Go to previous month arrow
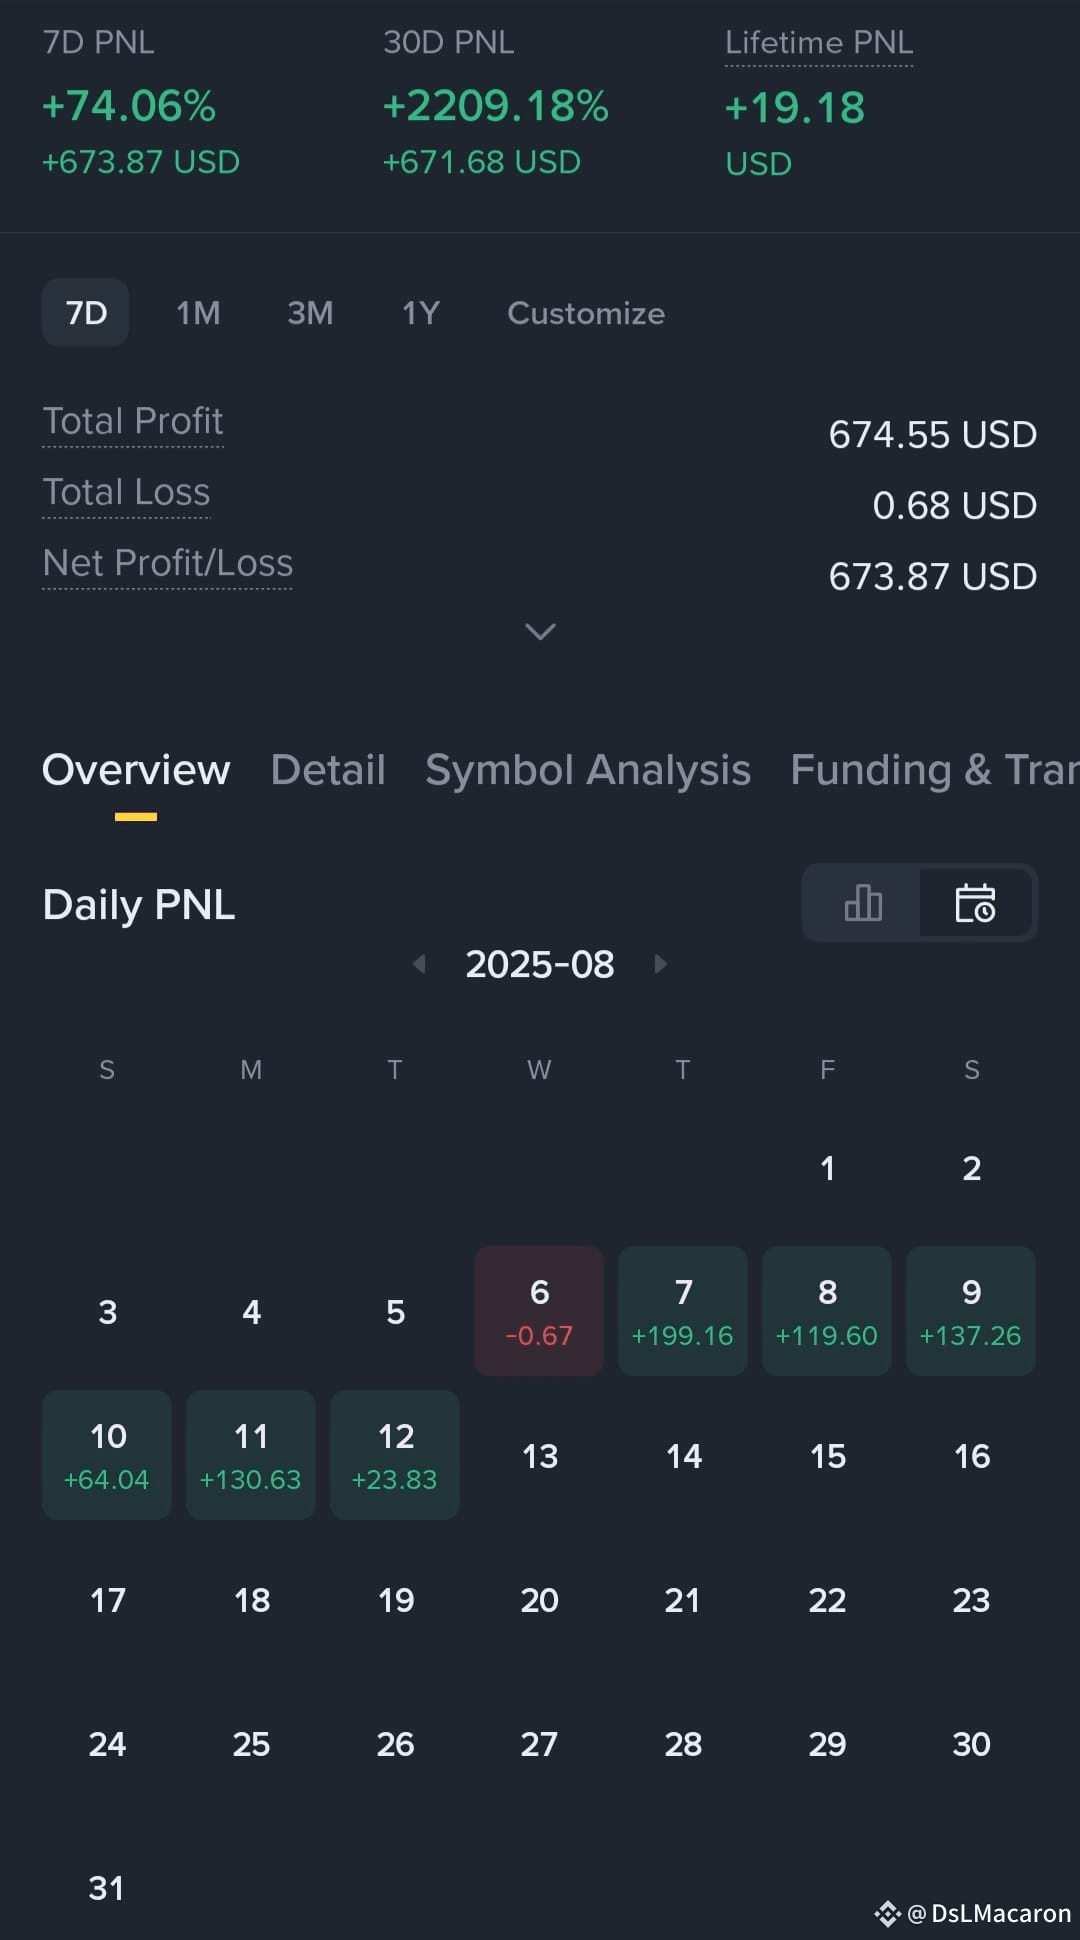Image resolution: width=1080 pixels, height=1940 pixels. click(x=419, y=964)
